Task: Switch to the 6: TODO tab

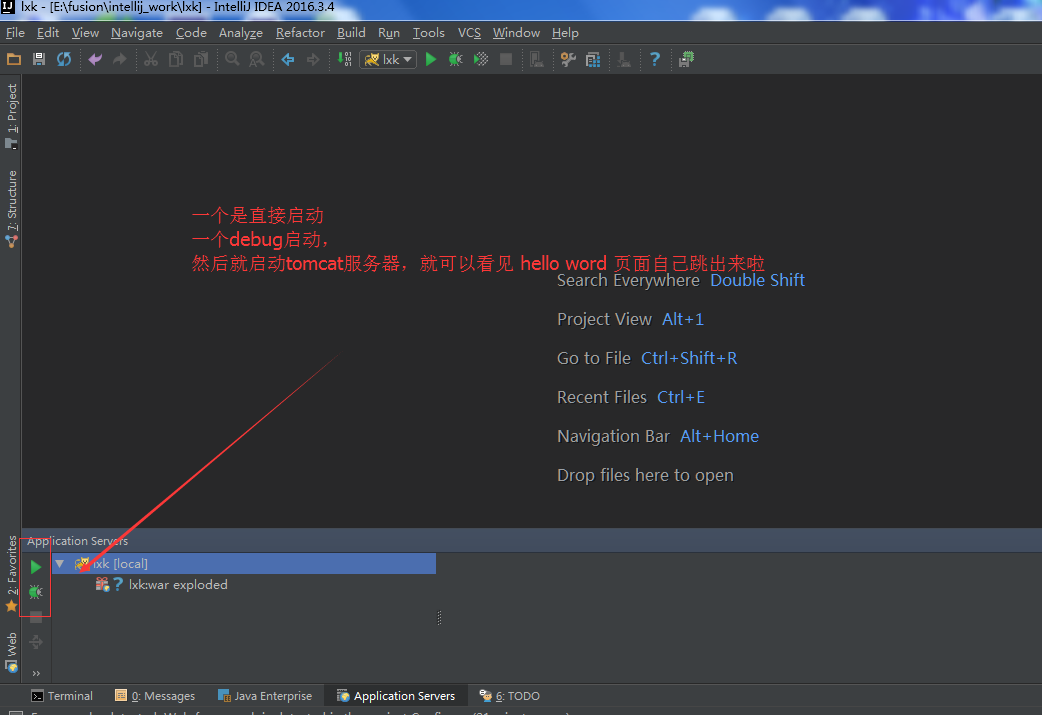Action: (x=510, y=696)
